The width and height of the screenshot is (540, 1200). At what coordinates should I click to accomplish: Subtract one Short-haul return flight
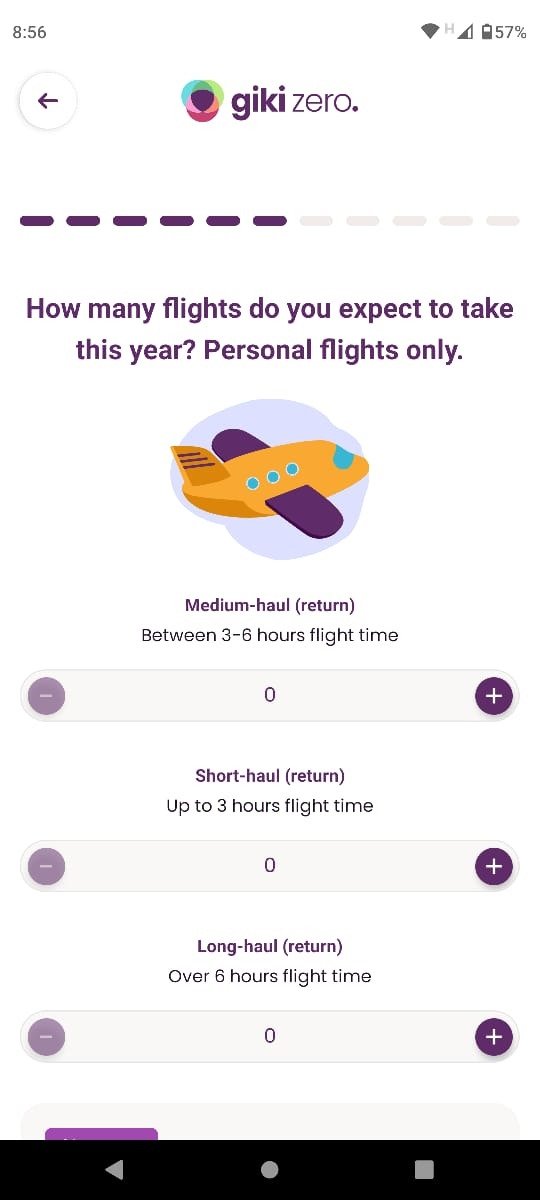point(47,865)
